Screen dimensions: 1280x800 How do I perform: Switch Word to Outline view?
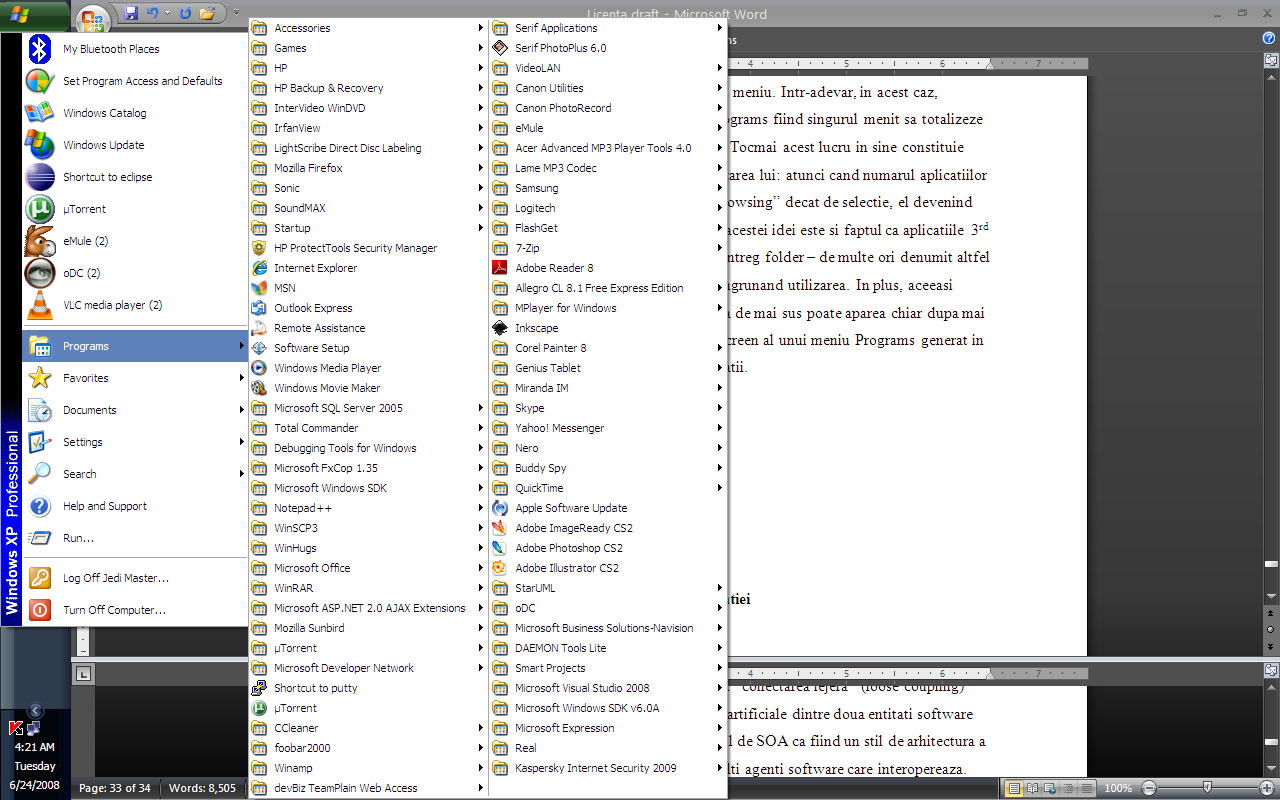1069,788
